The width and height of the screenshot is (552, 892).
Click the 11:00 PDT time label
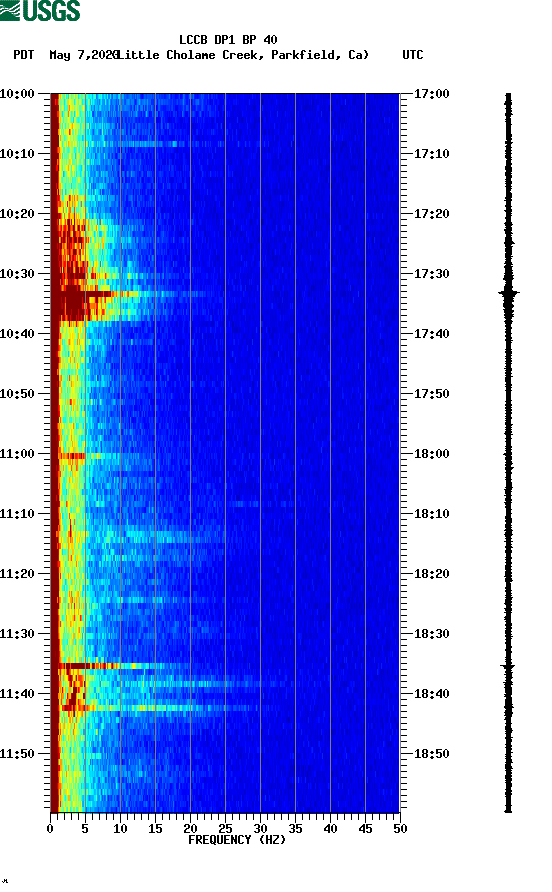(18, 454)
